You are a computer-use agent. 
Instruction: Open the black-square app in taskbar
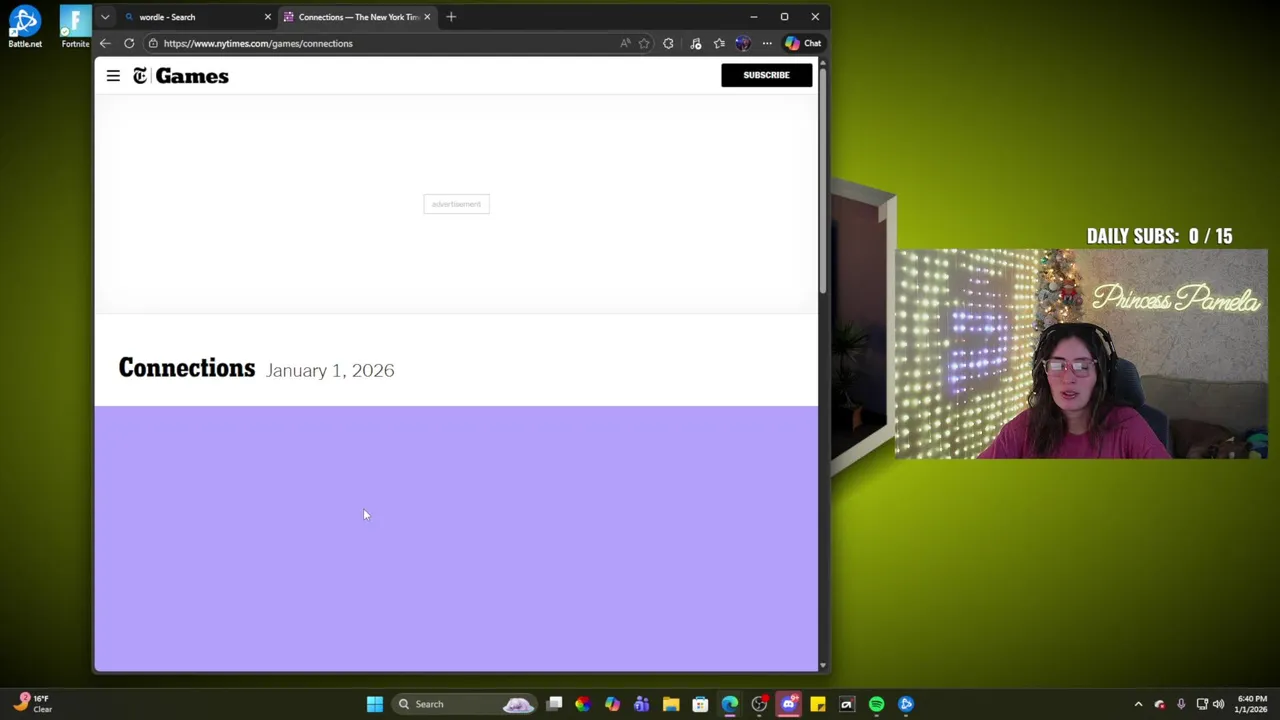pyautogui.click(x=847, y=704)
